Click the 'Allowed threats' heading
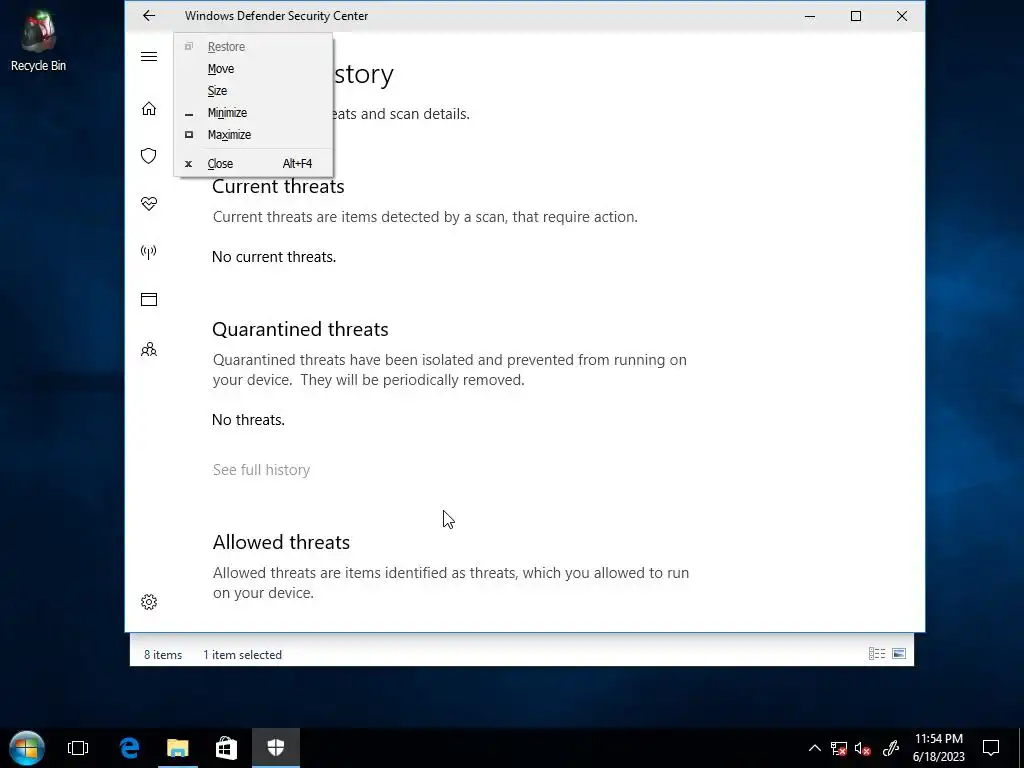Screen dimensions: 1024x768 [281, 542]
